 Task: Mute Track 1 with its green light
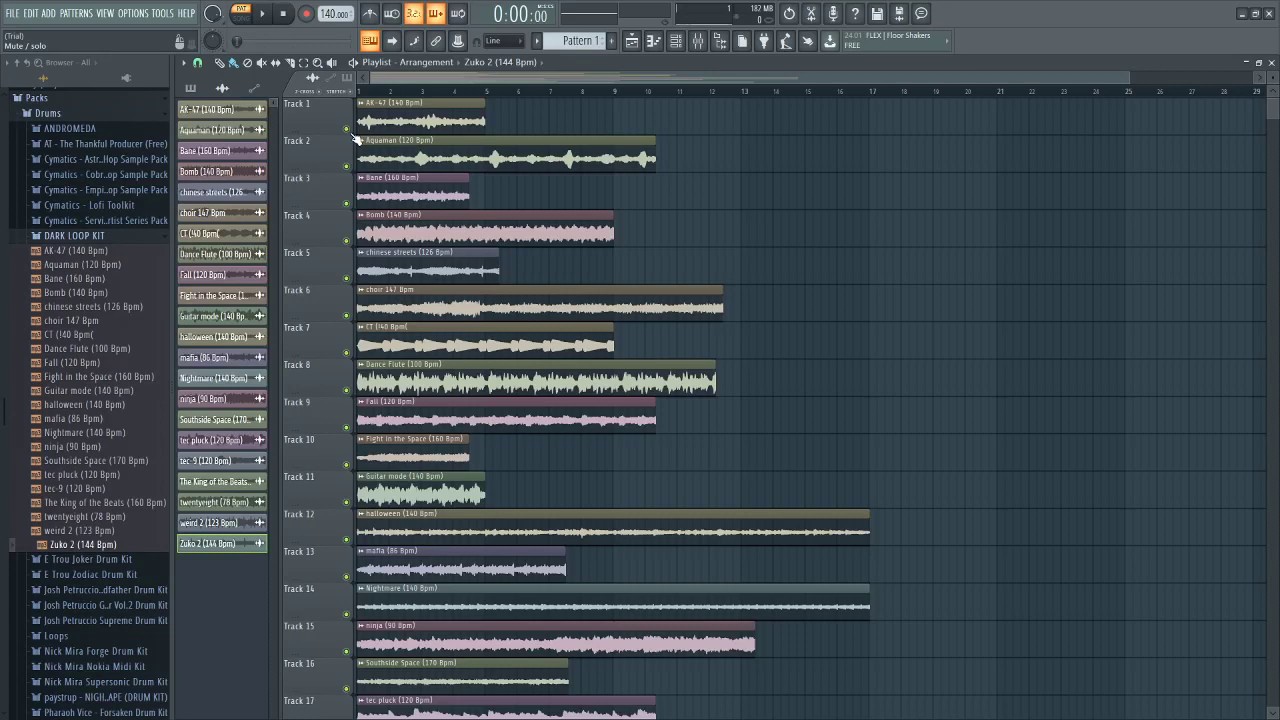tap(347, 128)
